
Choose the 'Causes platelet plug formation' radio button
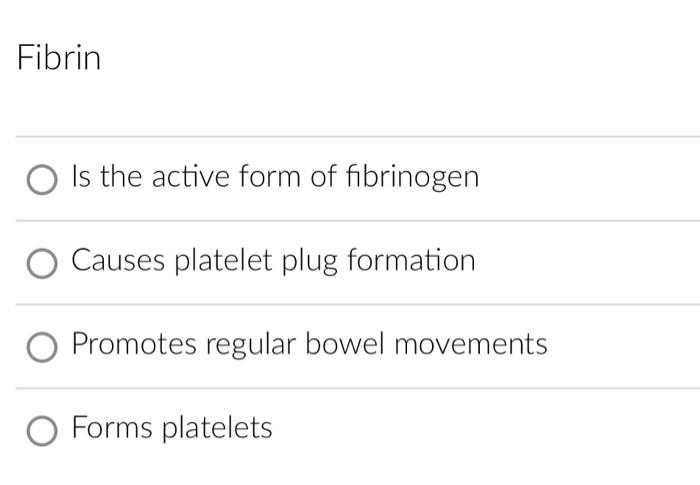42,264
